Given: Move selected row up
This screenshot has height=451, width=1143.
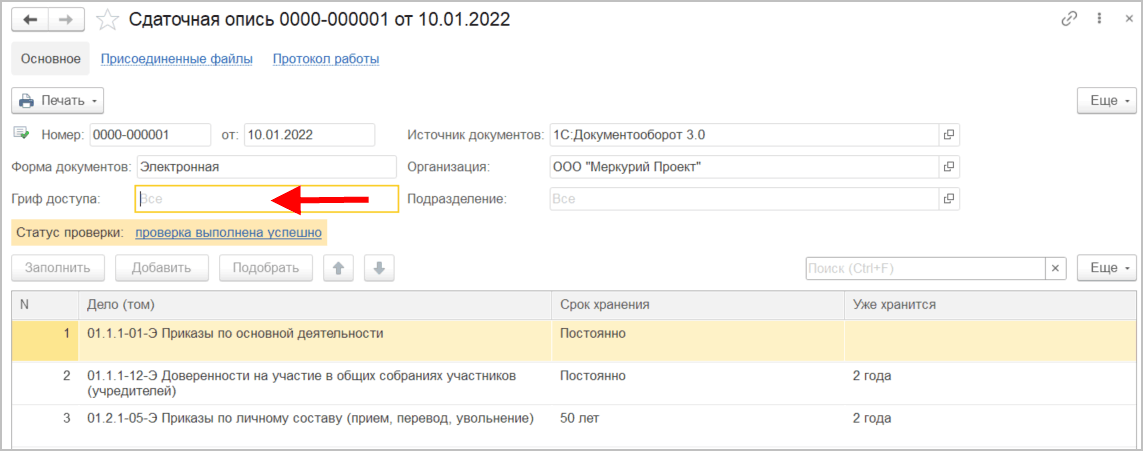Looking at the screenshot, I should pyautogui.click(x=340, y=268).
